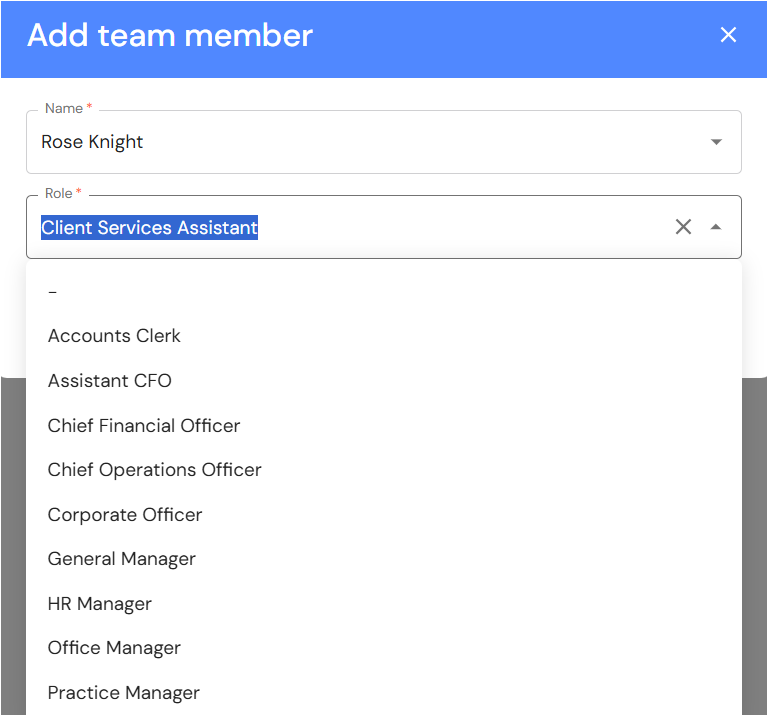Collapse the Role dropdown list
The width and height of the screenshot is (768, 716).
pyautogui.click(x=716, y=227)
